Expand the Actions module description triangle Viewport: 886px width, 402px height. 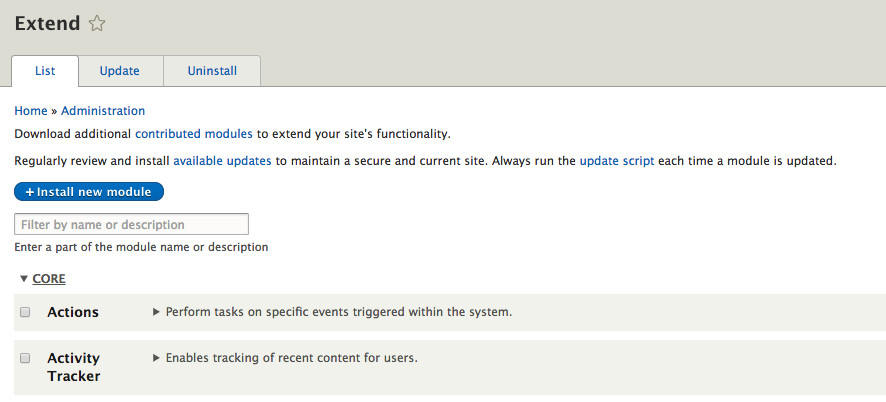tap(156, 312)
